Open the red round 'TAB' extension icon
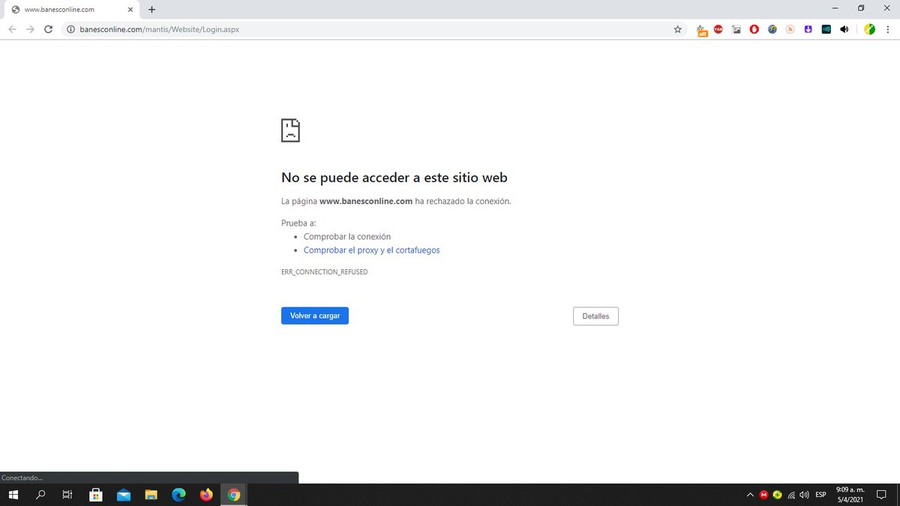Screen dimensions: 900x506 click(x=718, y=29)
